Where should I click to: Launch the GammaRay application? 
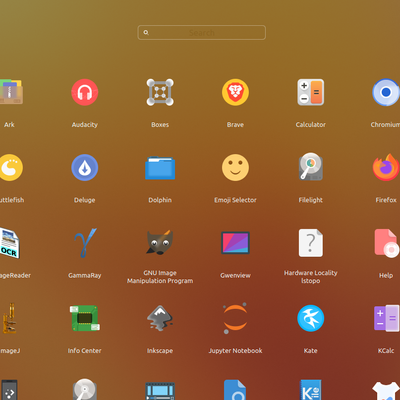(x=85, y=243)
